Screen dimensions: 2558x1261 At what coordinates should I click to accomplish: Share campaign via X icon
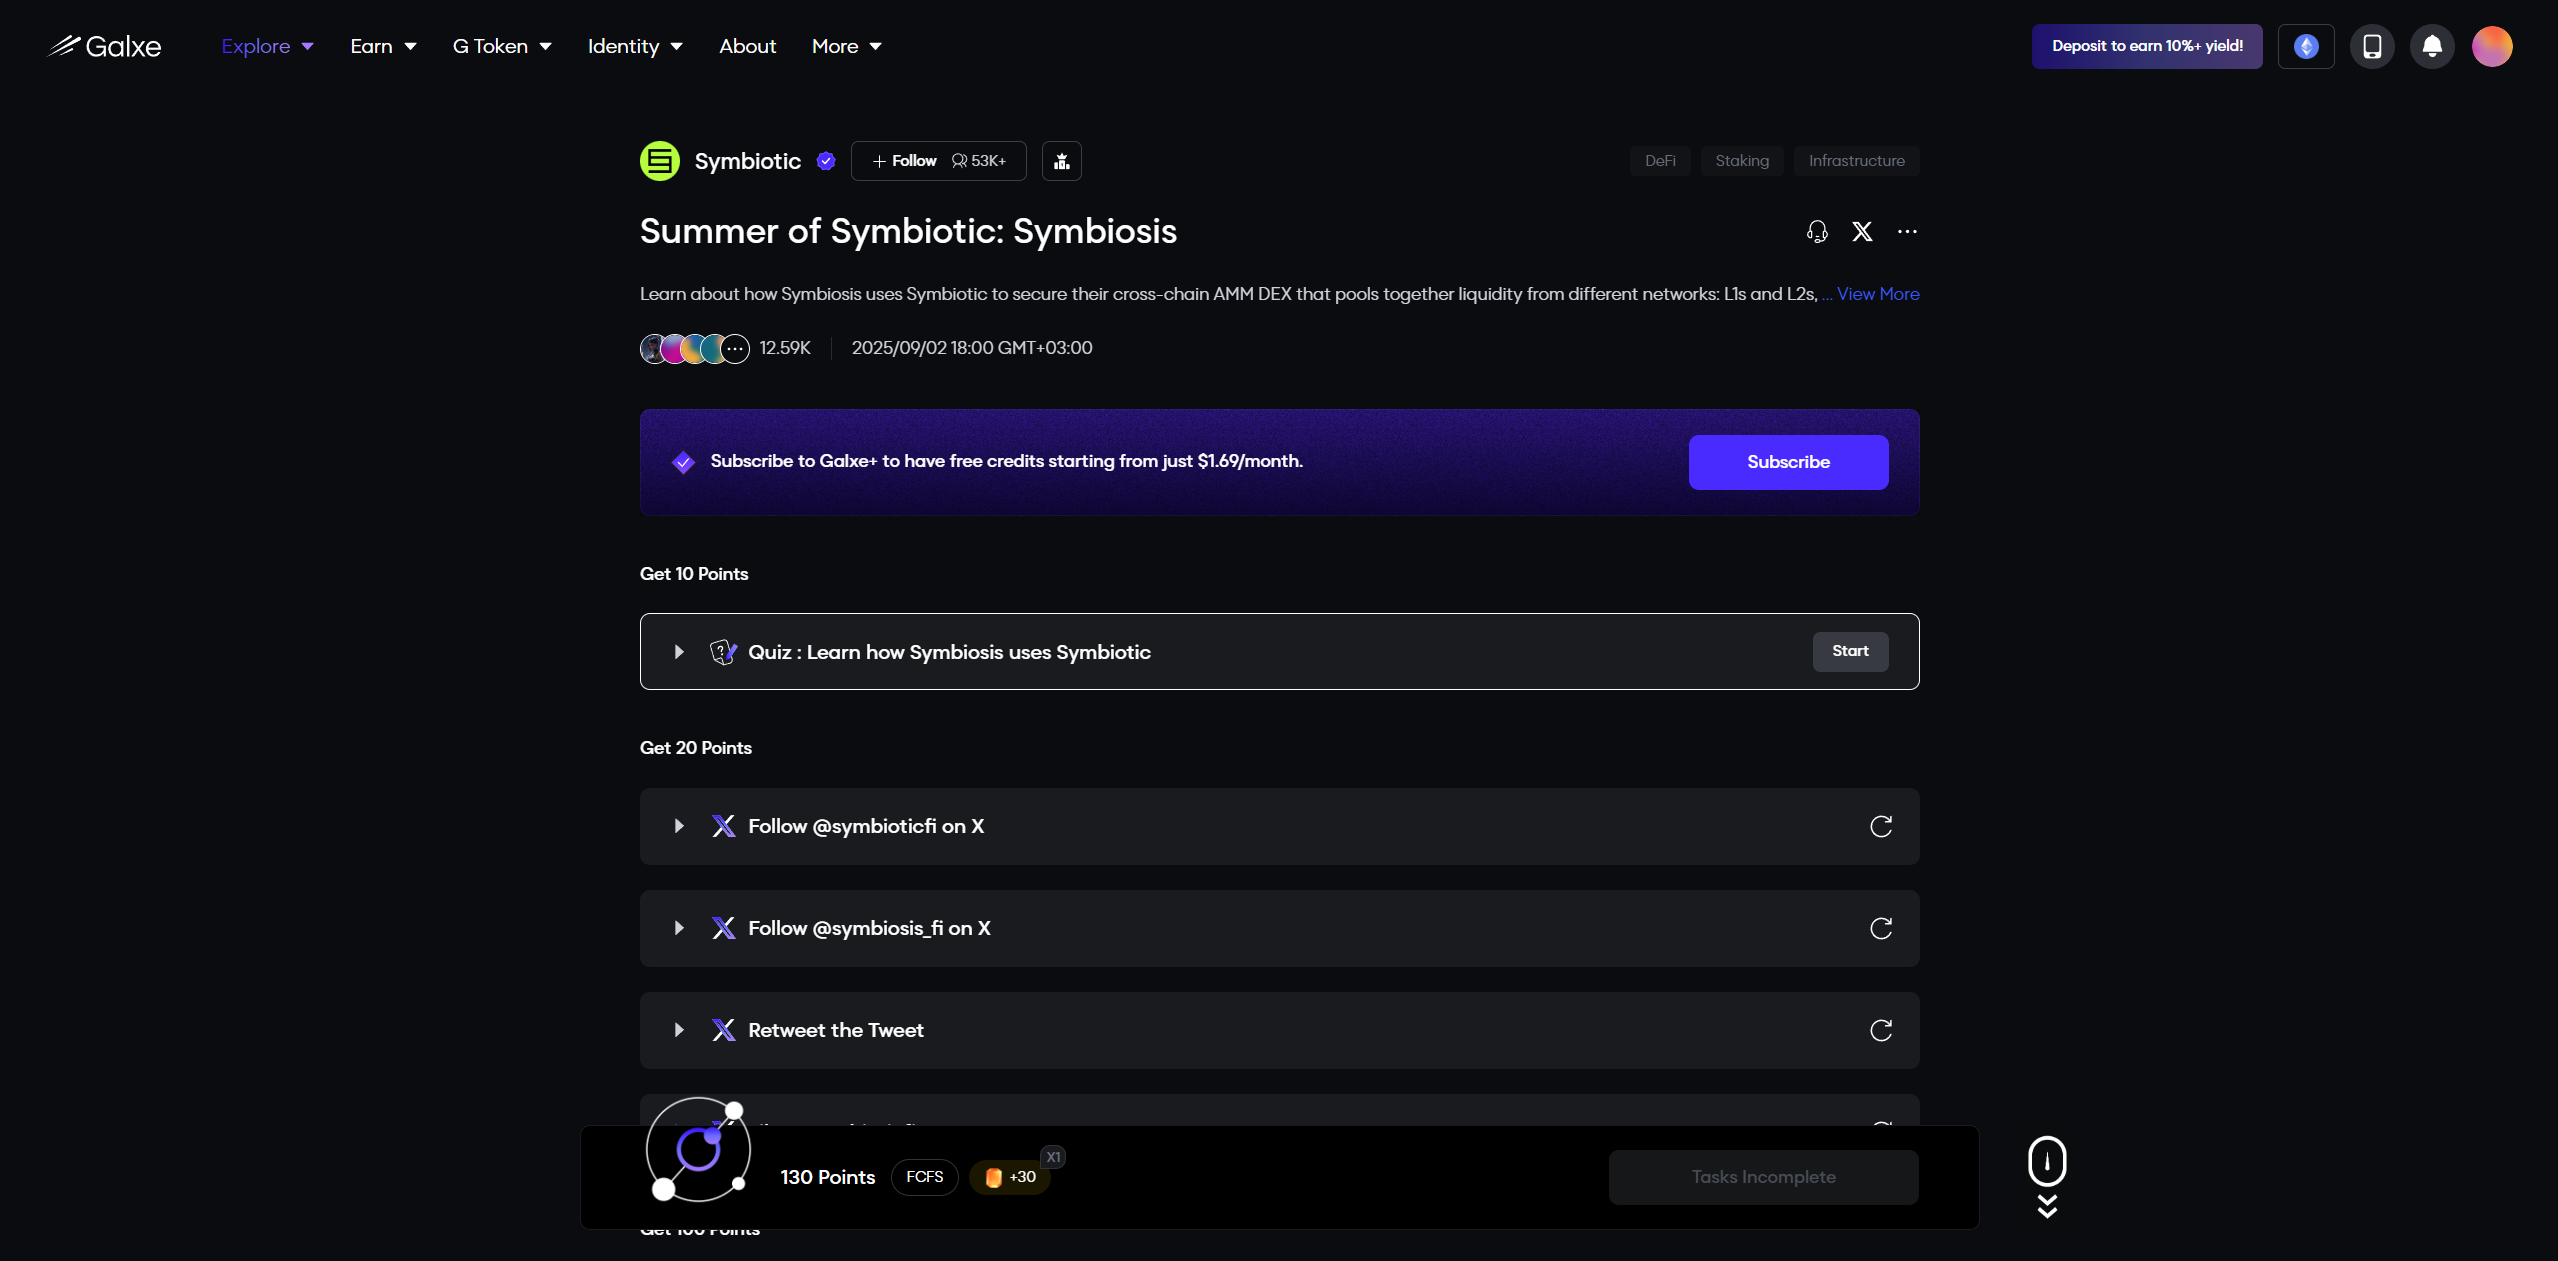tap(1861, 232)
